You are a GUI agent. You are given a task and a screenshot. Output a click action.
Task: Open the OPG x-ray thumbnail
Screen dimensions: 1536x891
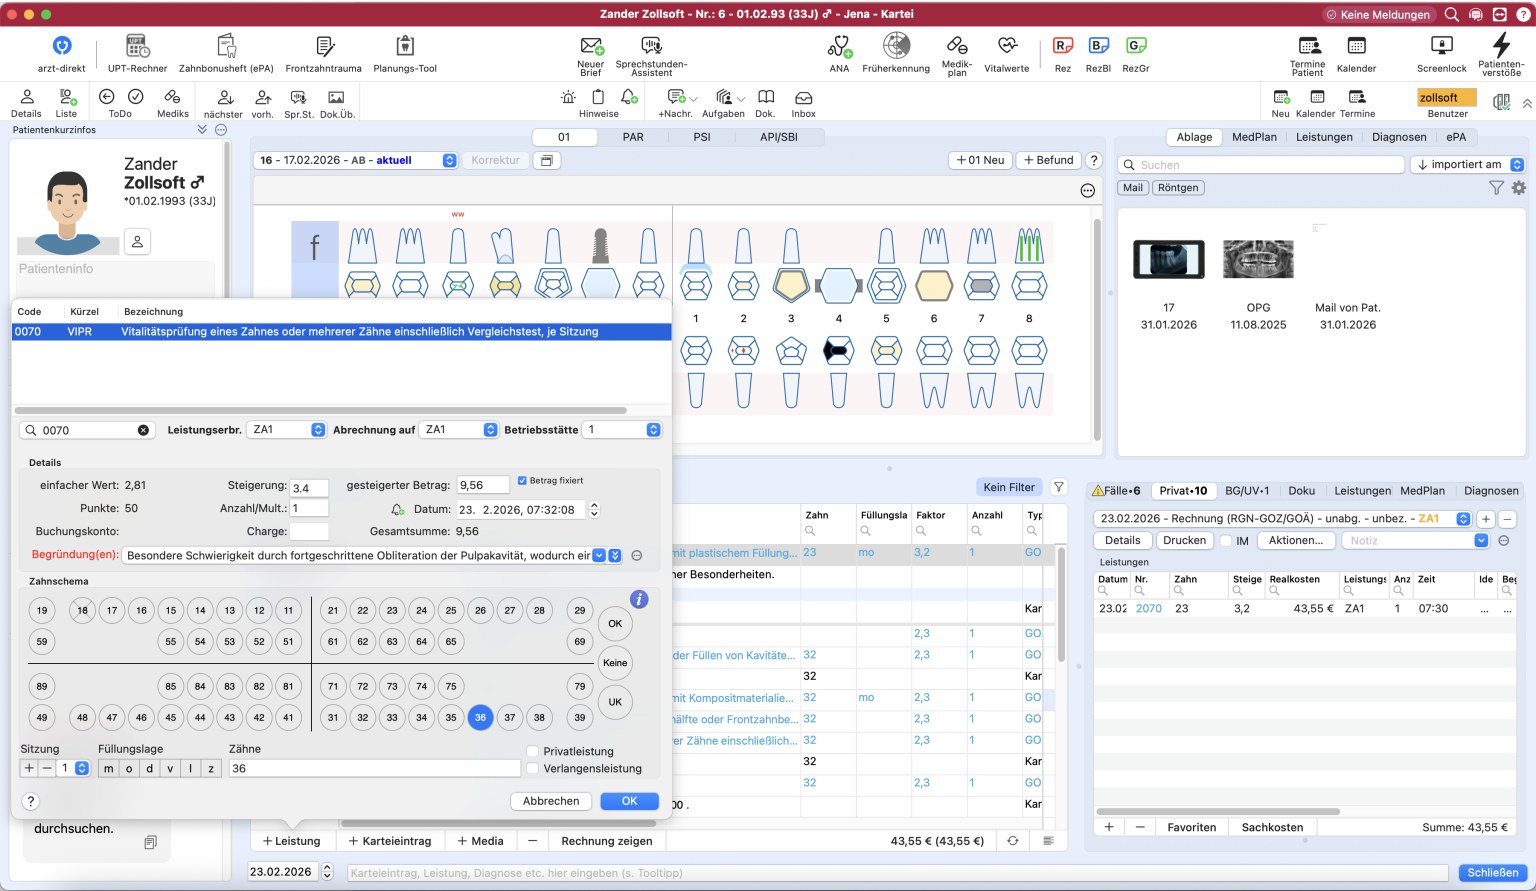click(1258, 260)
